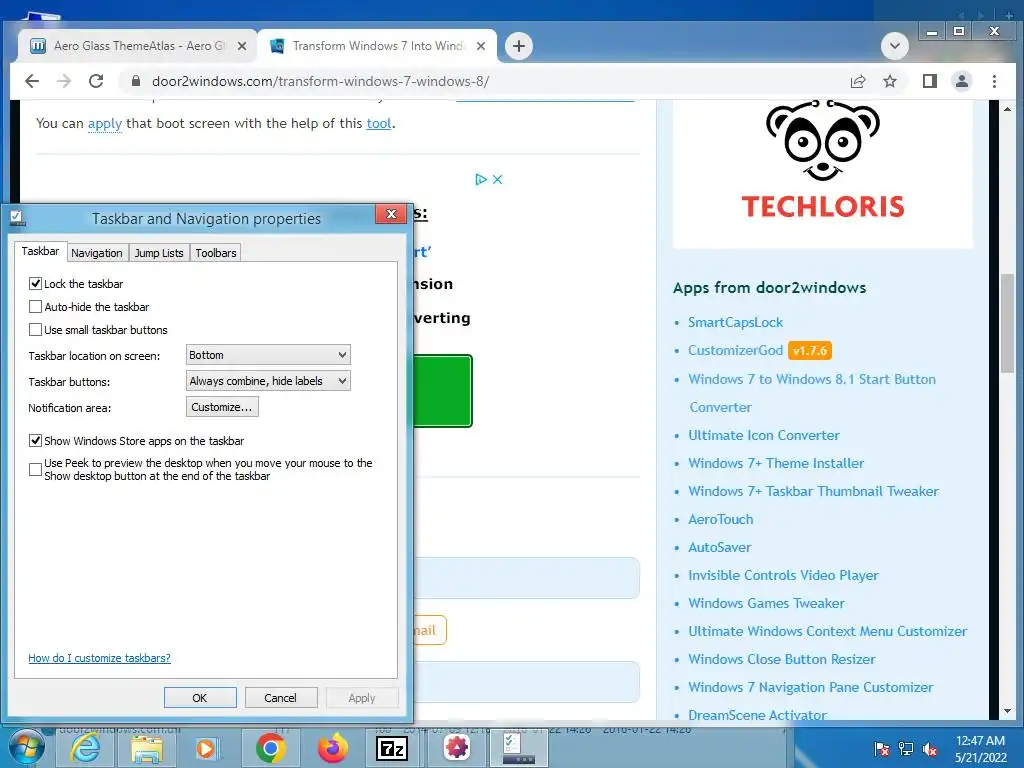
Task: Click the ad info triangle icon
Action: pos(481,179)
